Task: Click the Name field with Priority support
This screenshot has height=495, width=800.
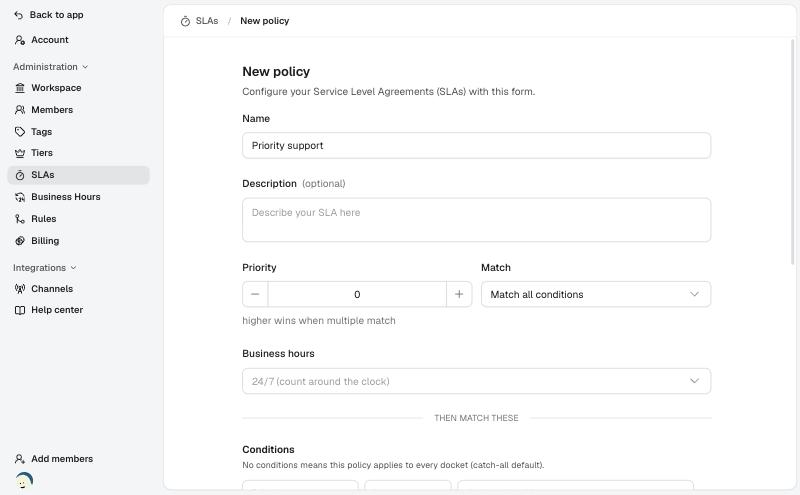Action: 477,145
